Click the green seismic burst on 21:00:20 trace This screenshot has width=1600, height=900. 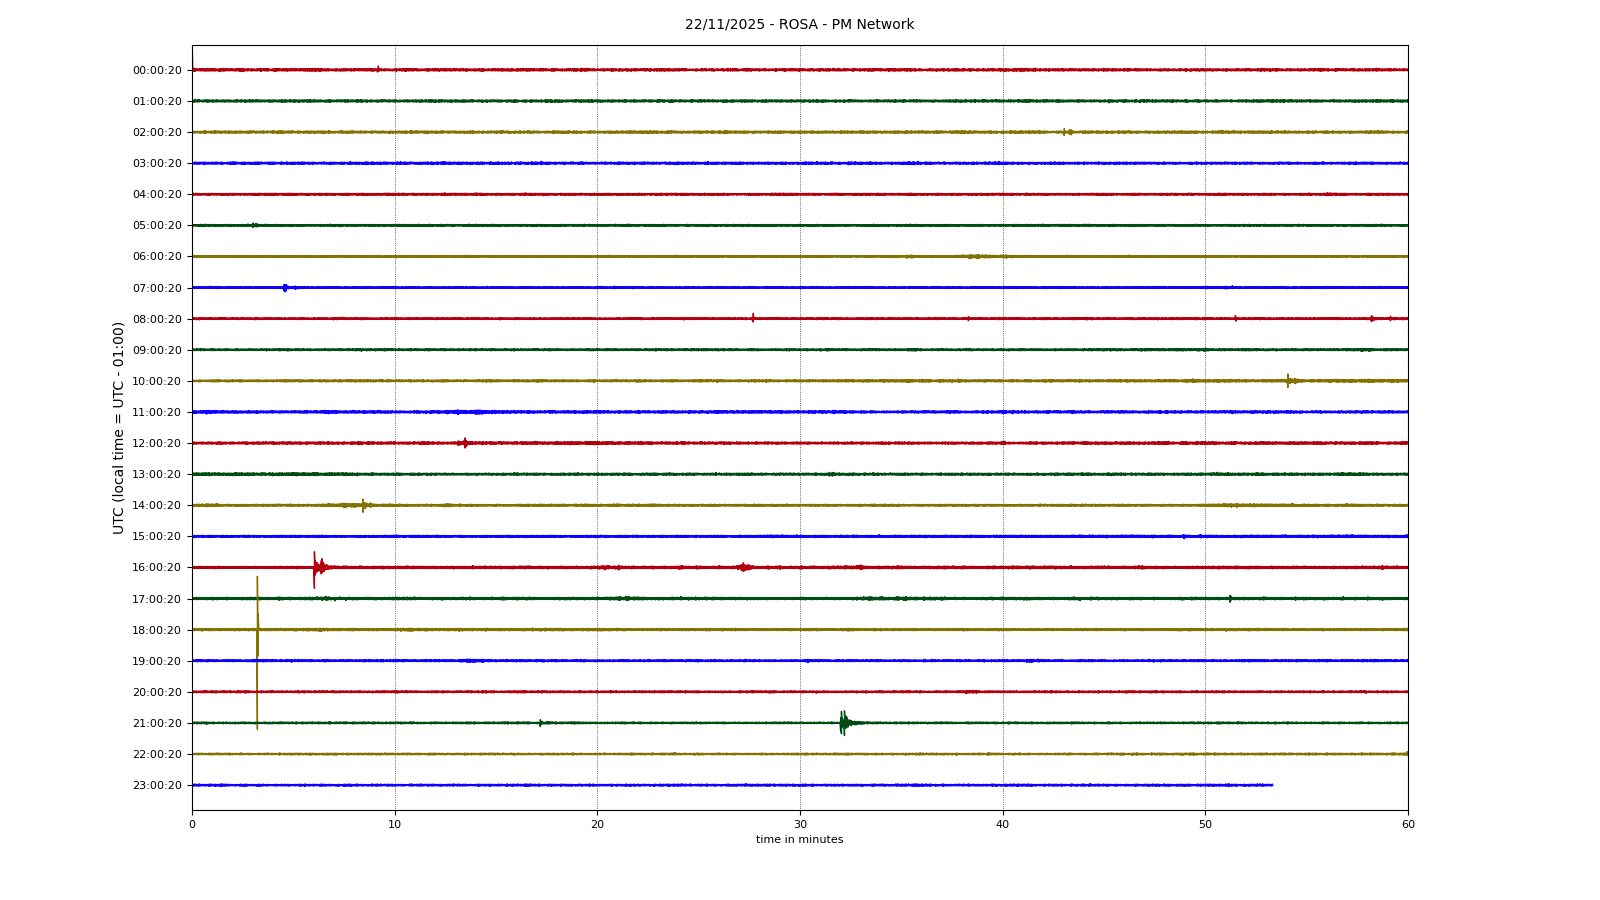click(844, 722)
